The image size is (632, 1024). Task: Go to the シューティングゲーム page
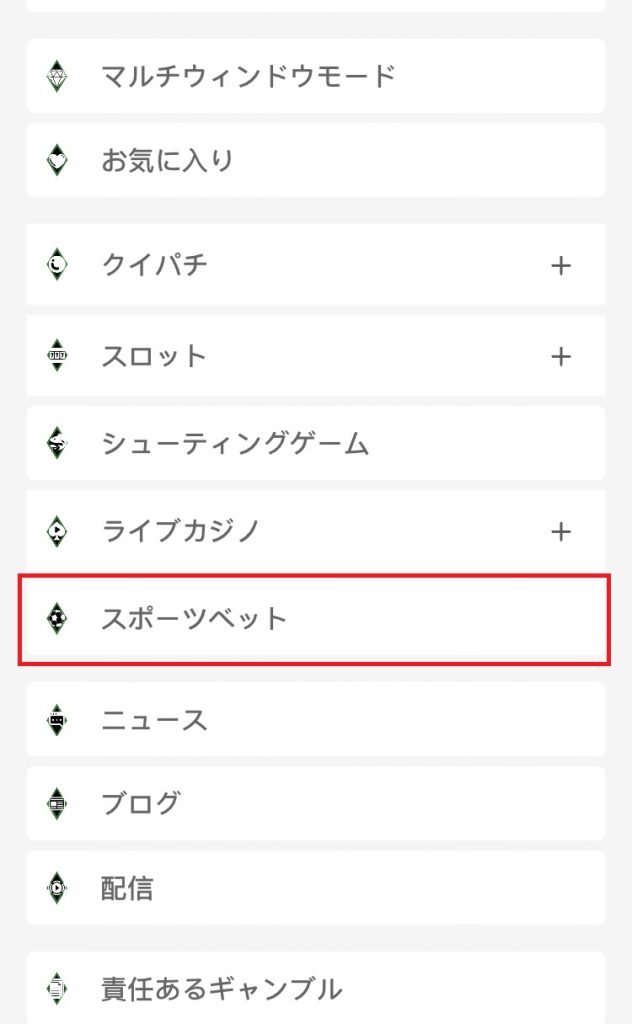(x=235, y=444)
